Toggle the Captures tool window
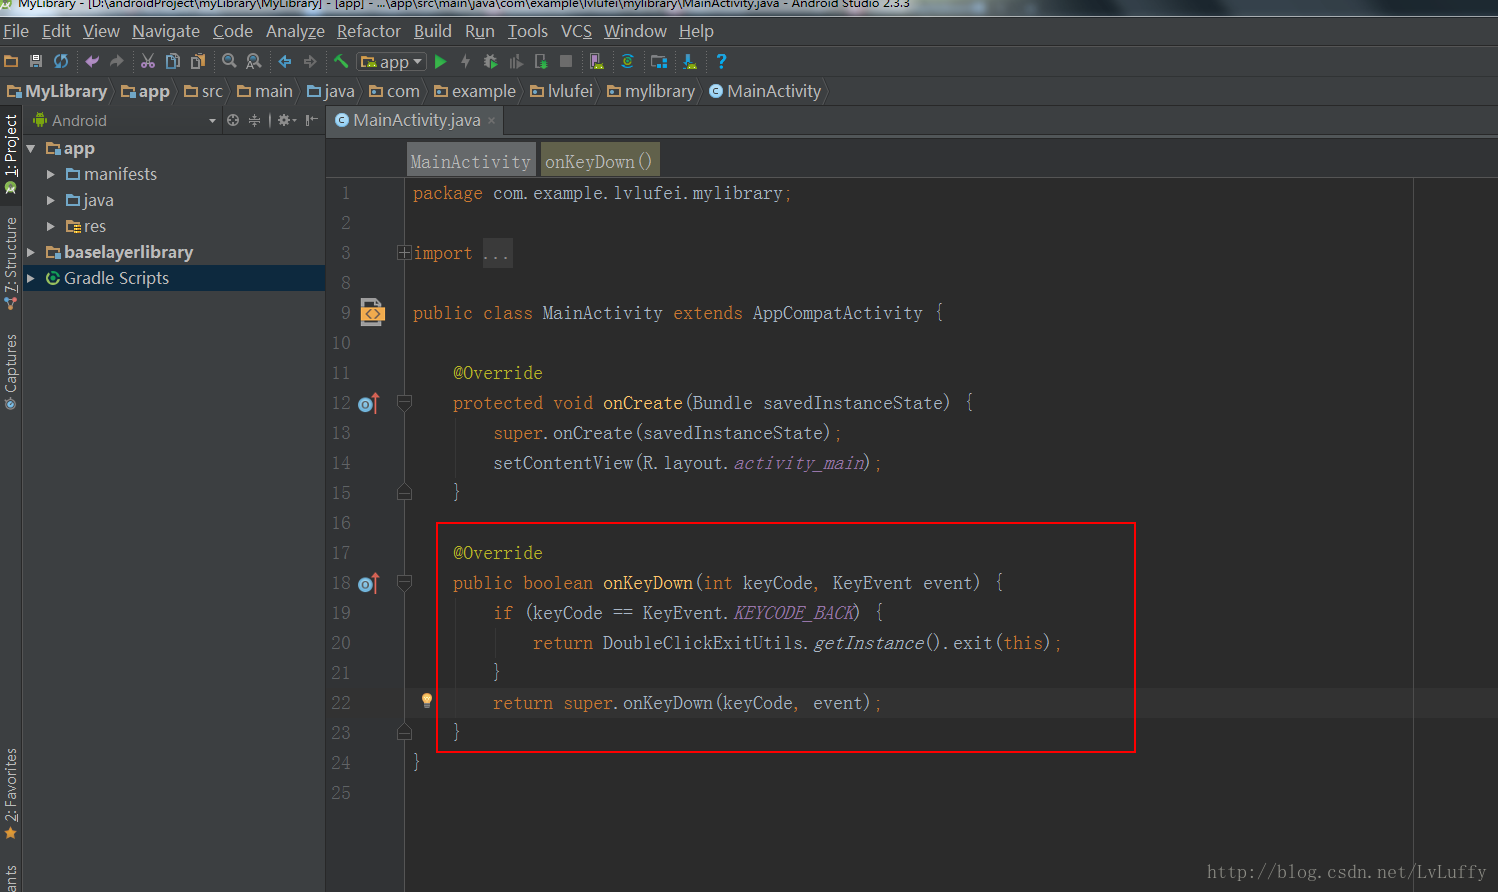 [x=11, y=372]
